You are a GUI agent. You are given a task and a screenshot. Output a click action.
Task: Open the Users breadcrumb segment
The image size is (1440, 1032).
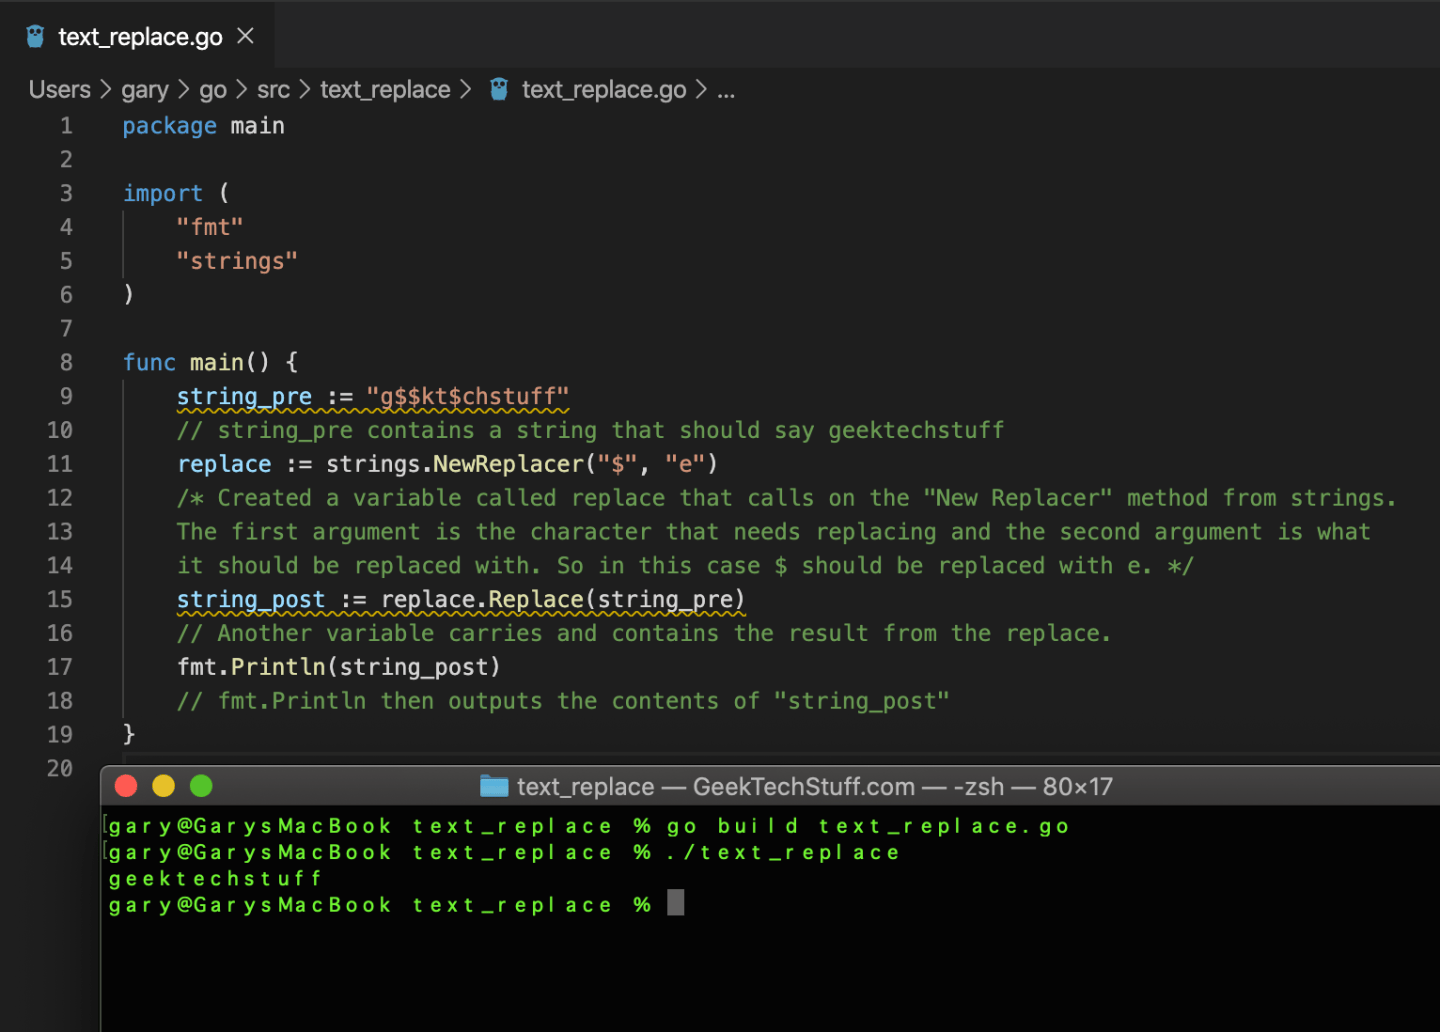coord(60,89)
